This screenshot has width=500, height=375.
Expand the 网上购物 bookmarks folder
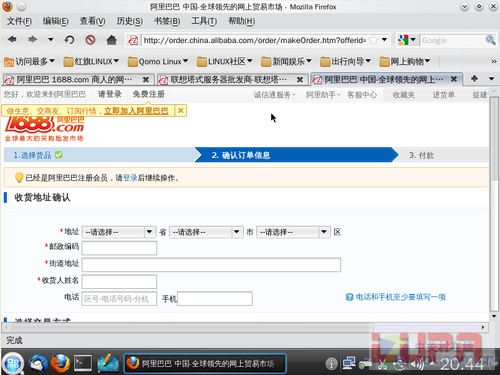(x=405, y=62)
